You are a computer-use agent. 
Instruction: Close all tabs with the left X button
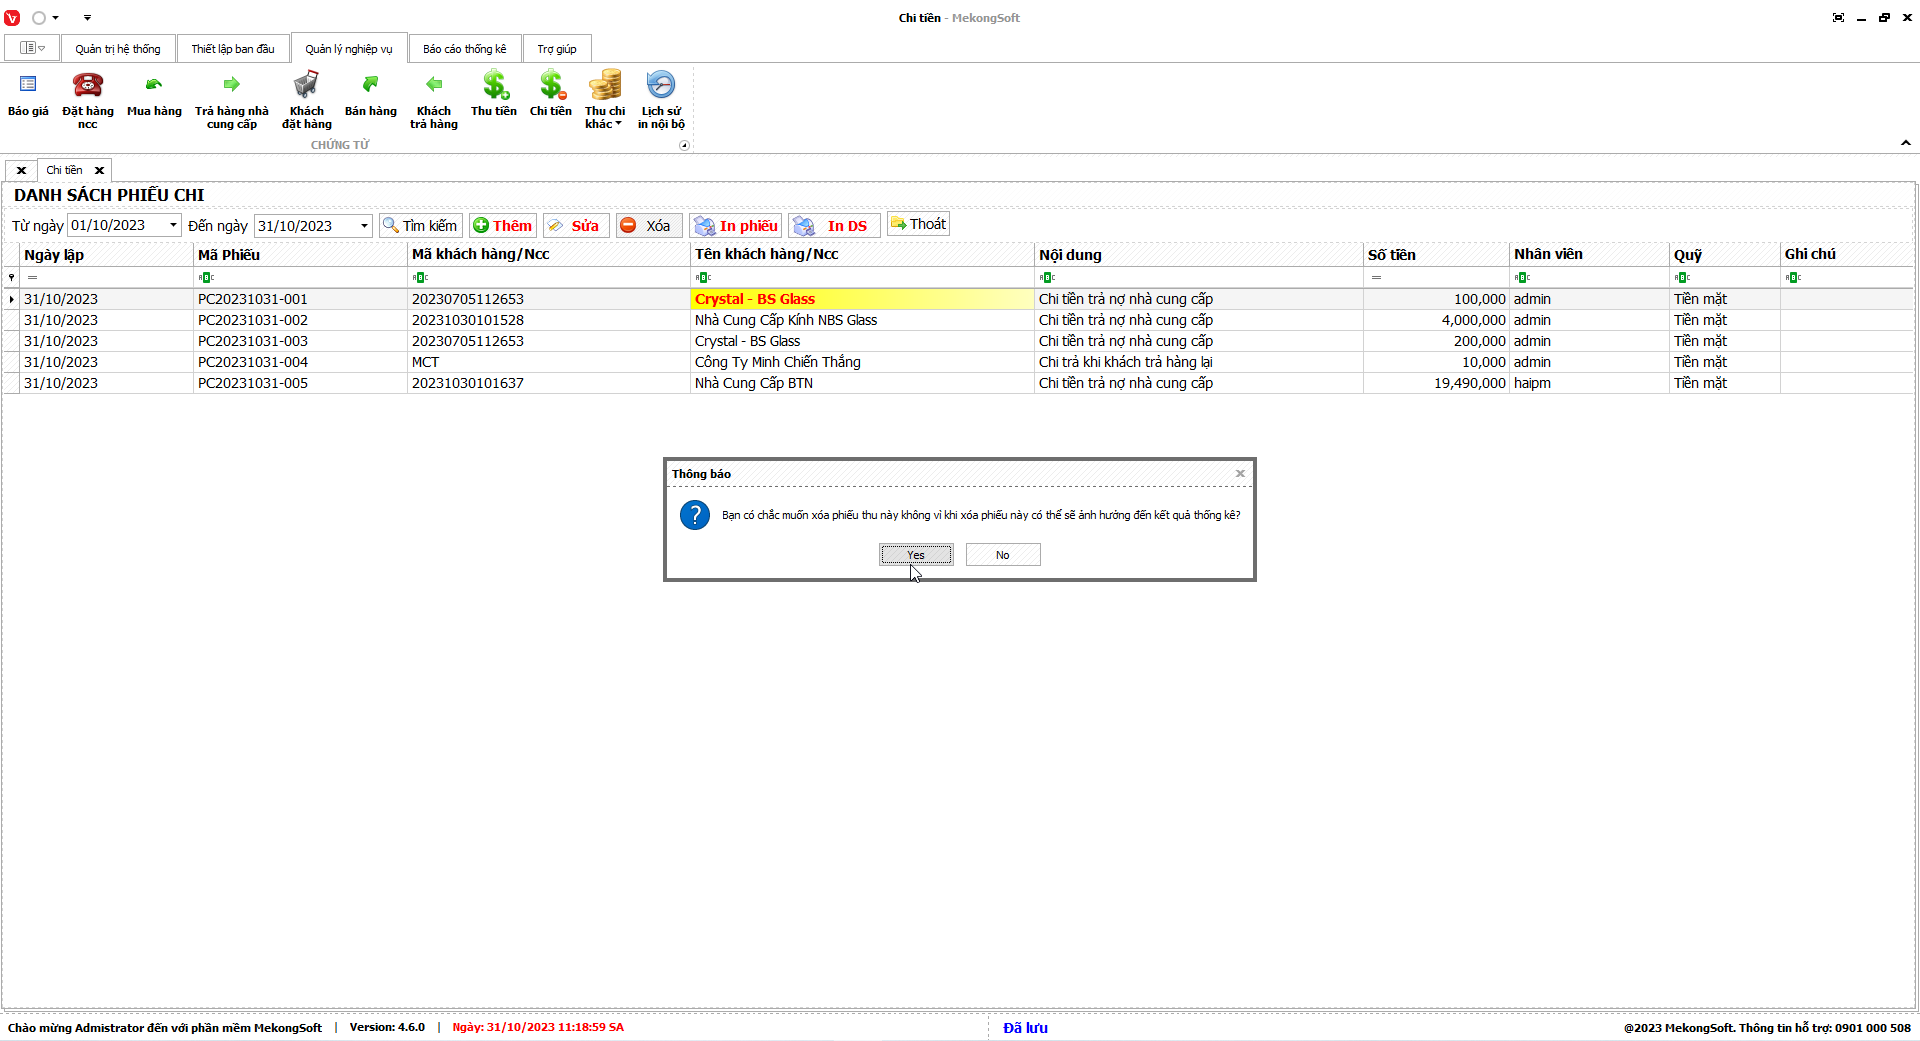coord(21,171)
